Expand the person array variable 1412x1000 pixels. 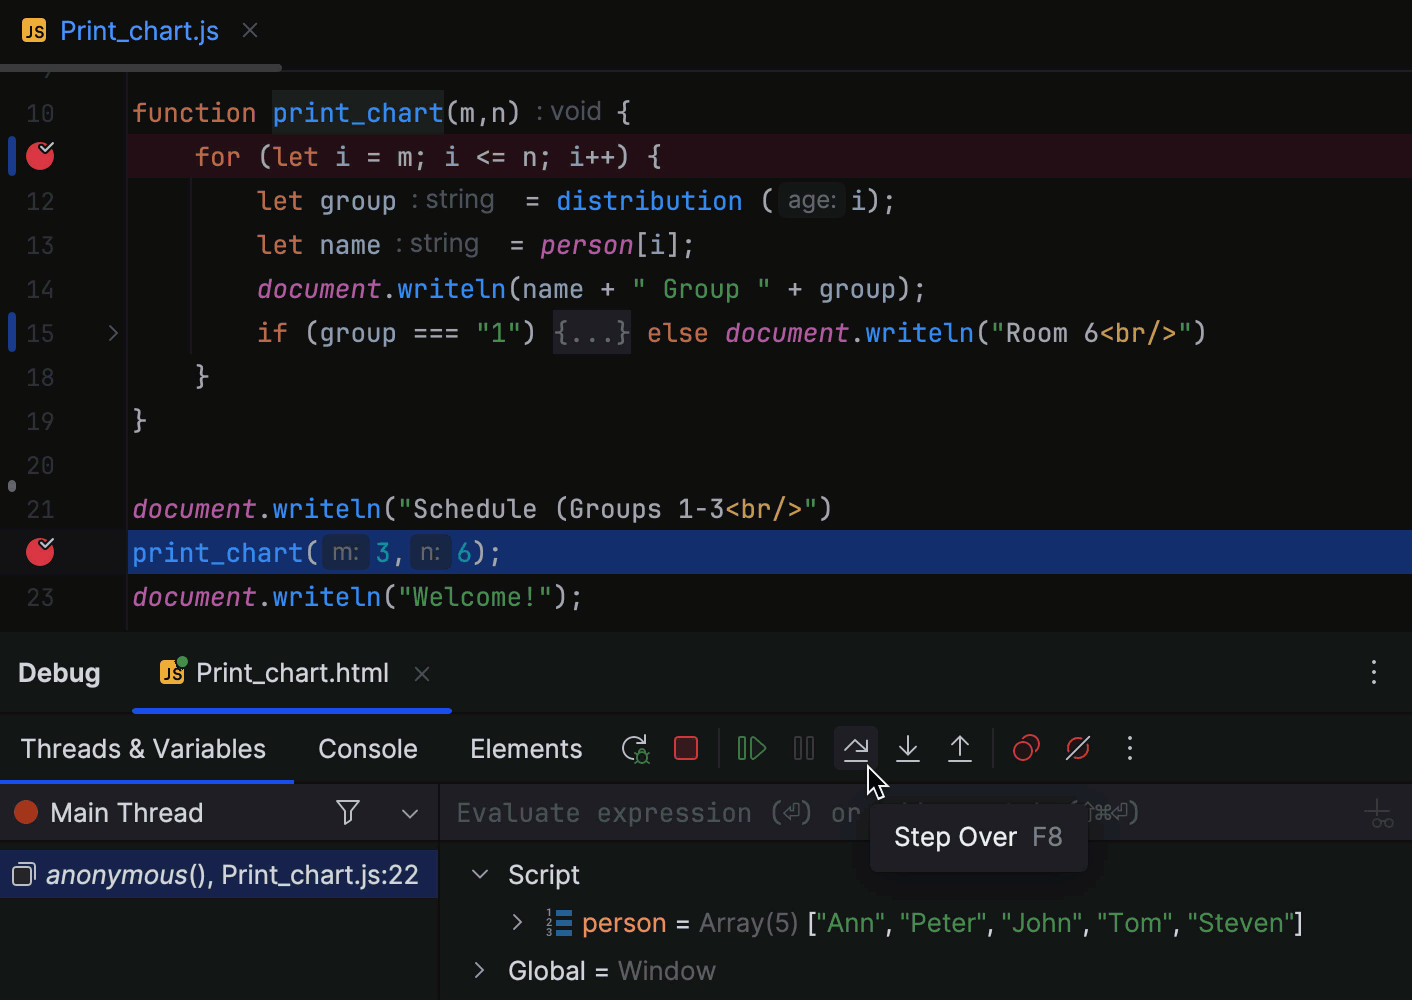(x=517, y=923)
